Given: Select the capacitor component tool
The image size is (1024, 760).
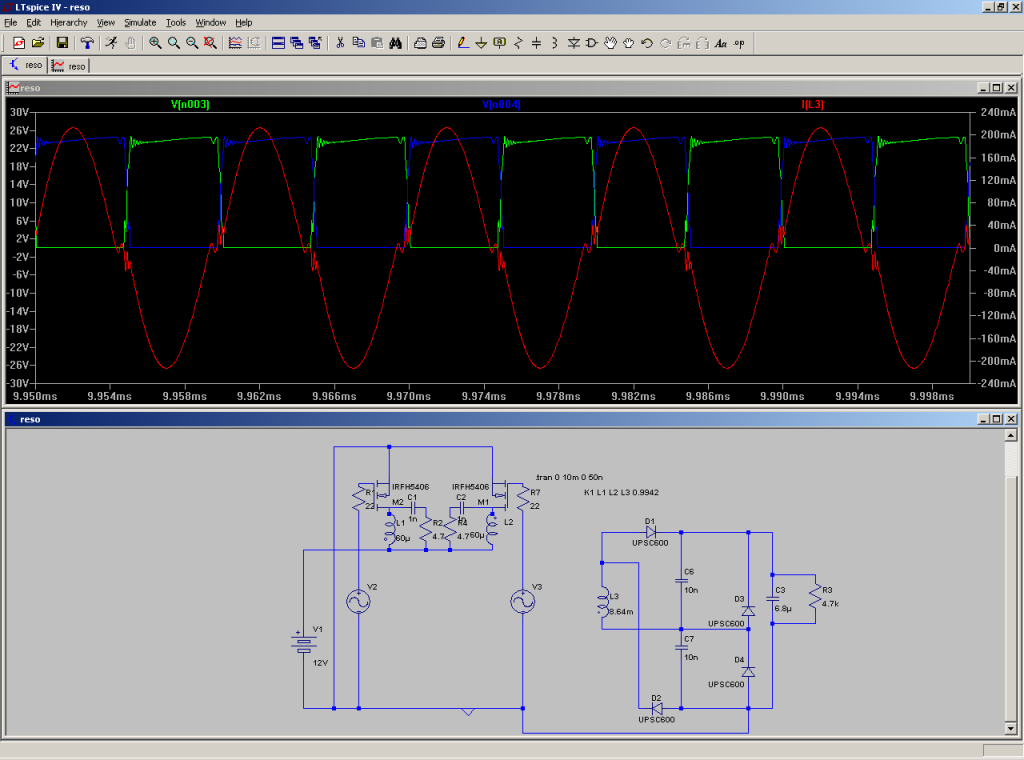Looking at the screenshot, I should (536, 43).
